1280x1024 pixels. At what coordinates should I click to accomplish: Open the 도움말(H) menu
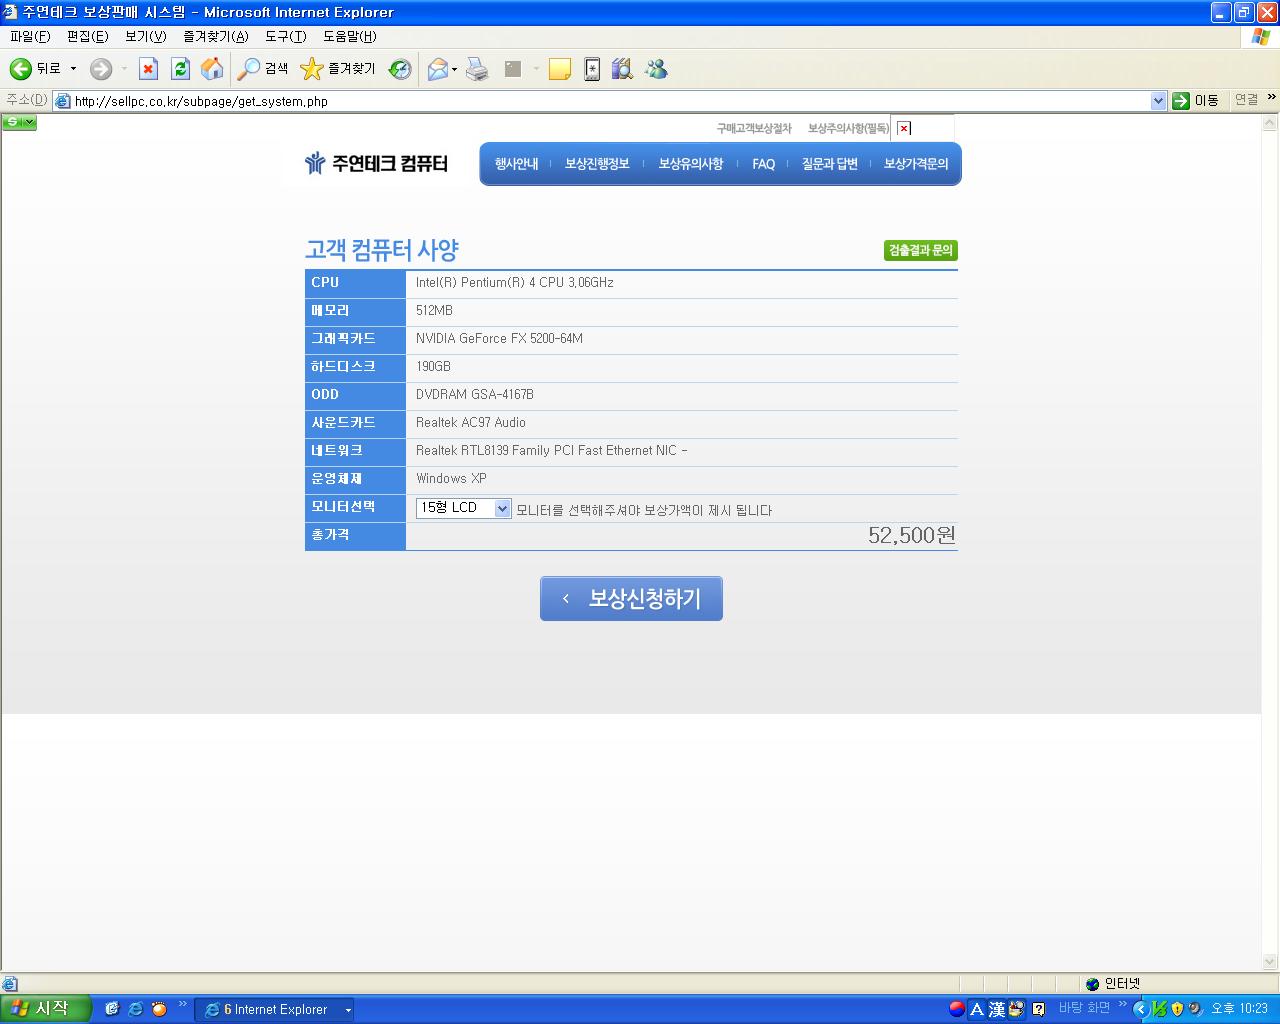(349, 36)
